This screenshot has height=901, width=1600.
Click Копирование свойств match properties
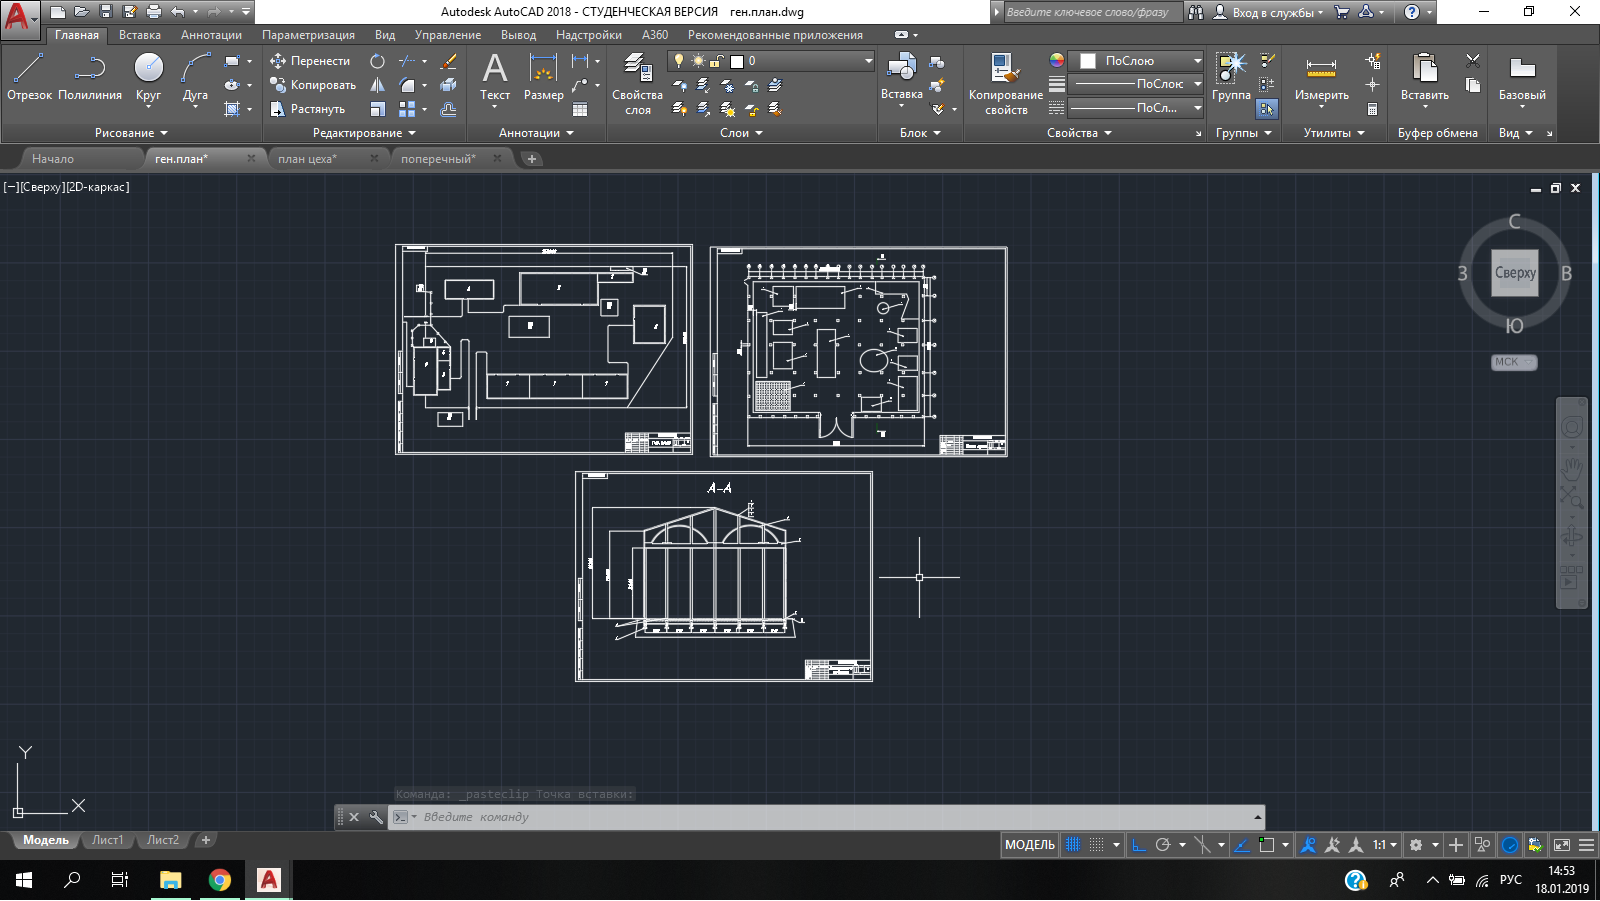click(1006, 84)
